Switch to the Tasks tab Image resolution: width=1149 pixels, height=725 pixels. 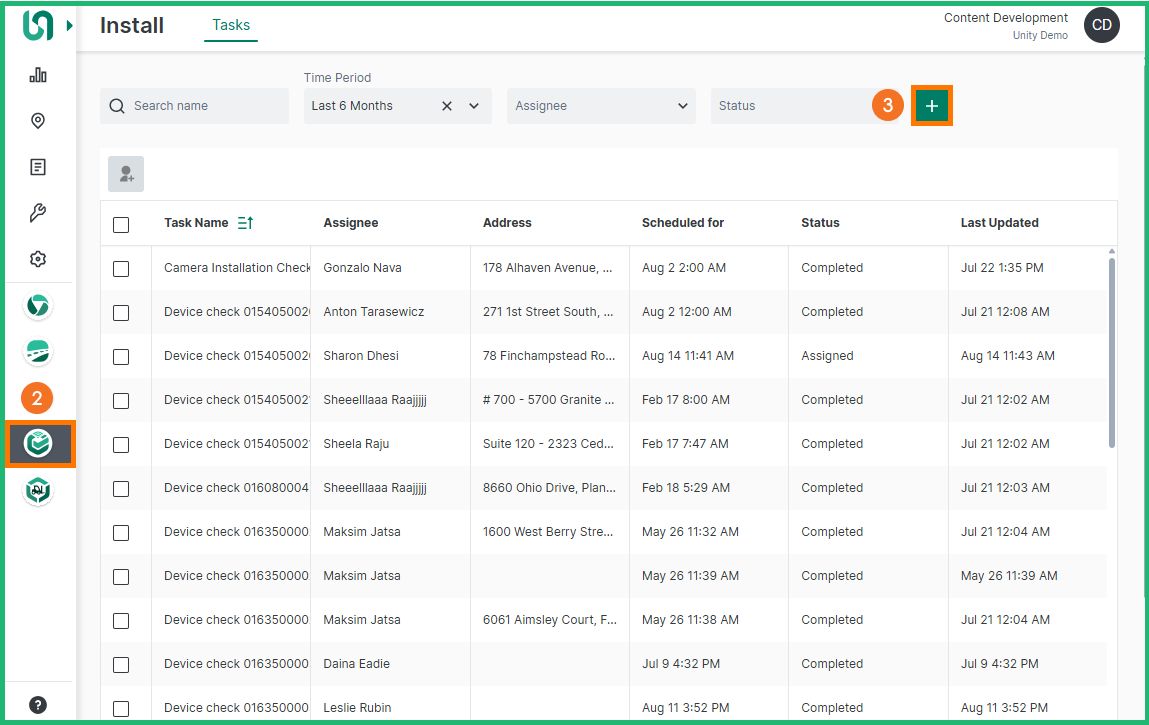(231, 25)
